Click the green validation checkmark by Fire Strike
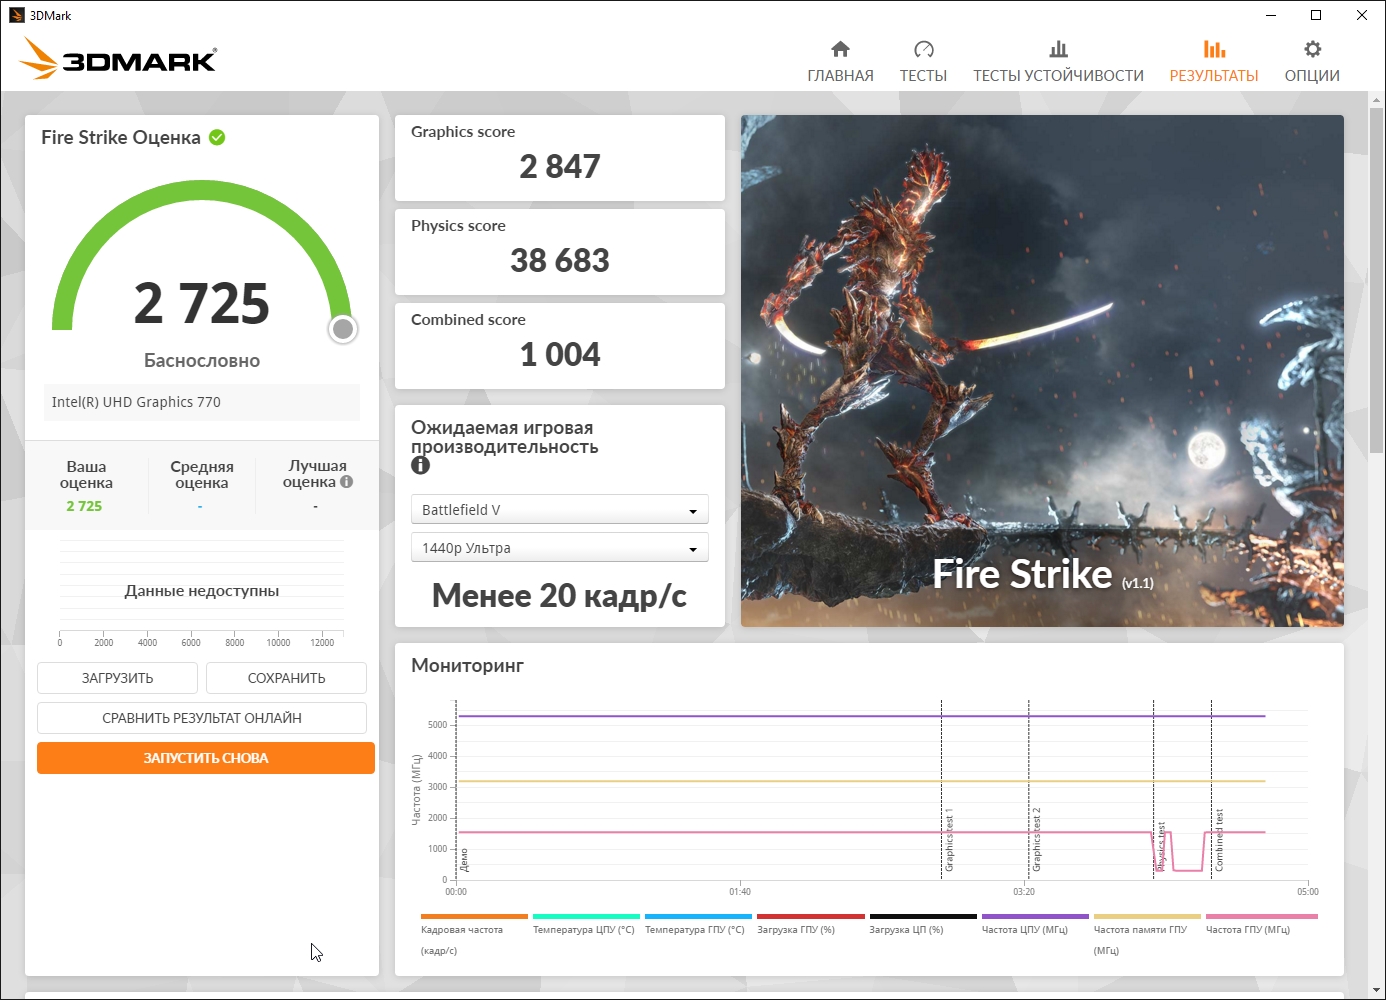This screenshot has width=1386, height=1000. [217, 137]
